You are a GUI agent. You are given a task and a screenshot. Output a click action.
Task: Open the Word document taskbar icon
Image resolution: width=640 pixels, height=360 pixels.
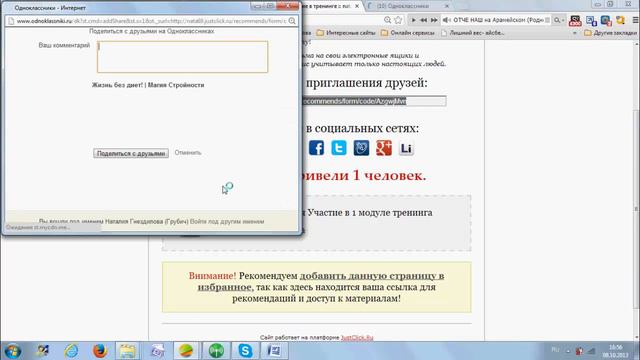(274, 351)
